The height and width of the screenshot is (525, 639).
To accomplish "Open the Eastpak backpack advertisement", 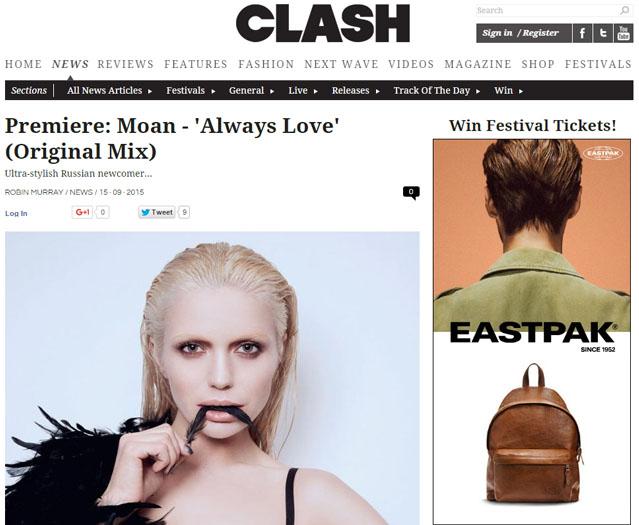I will pos(532,331).
